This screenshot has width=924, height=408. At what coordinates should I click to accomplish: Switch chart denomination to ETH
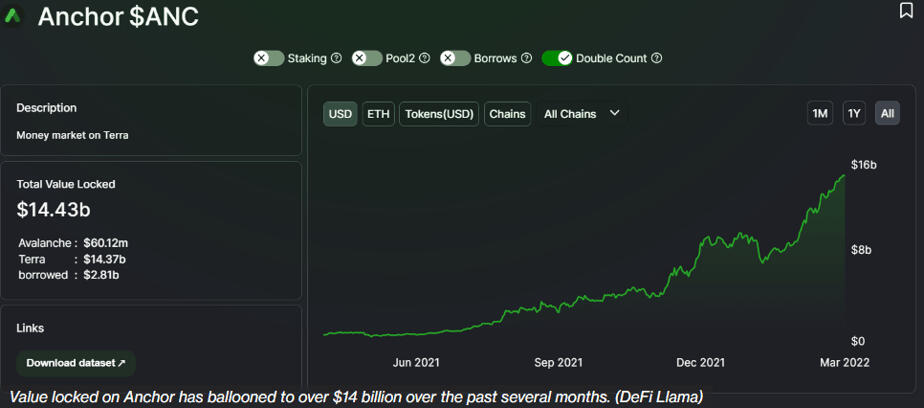coord(378,114)
